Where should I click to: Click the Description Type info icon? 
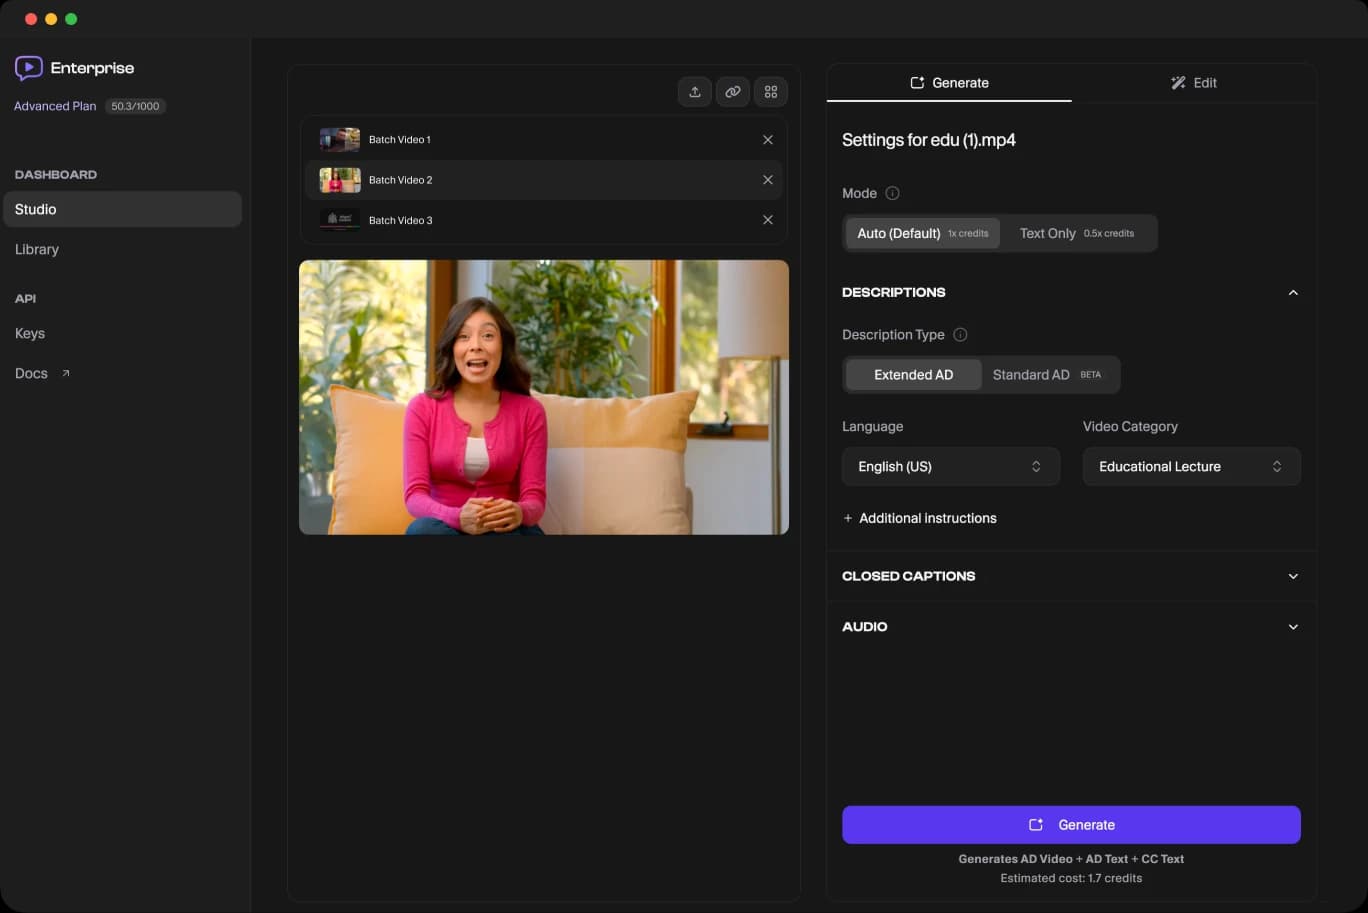click(x=959, y=334)
